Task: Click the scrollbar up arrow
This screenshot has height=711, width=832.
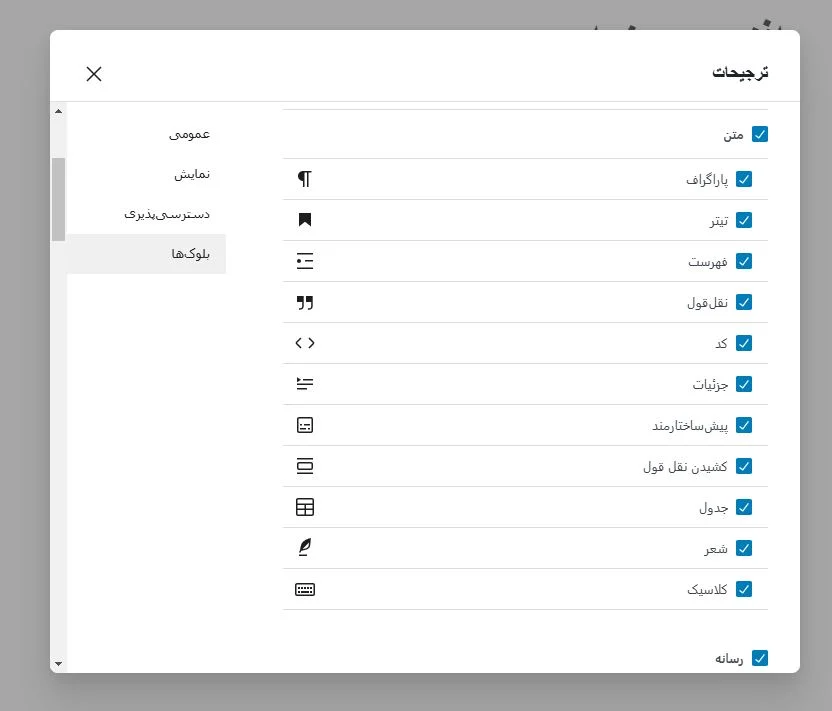Action: point(58,111)
